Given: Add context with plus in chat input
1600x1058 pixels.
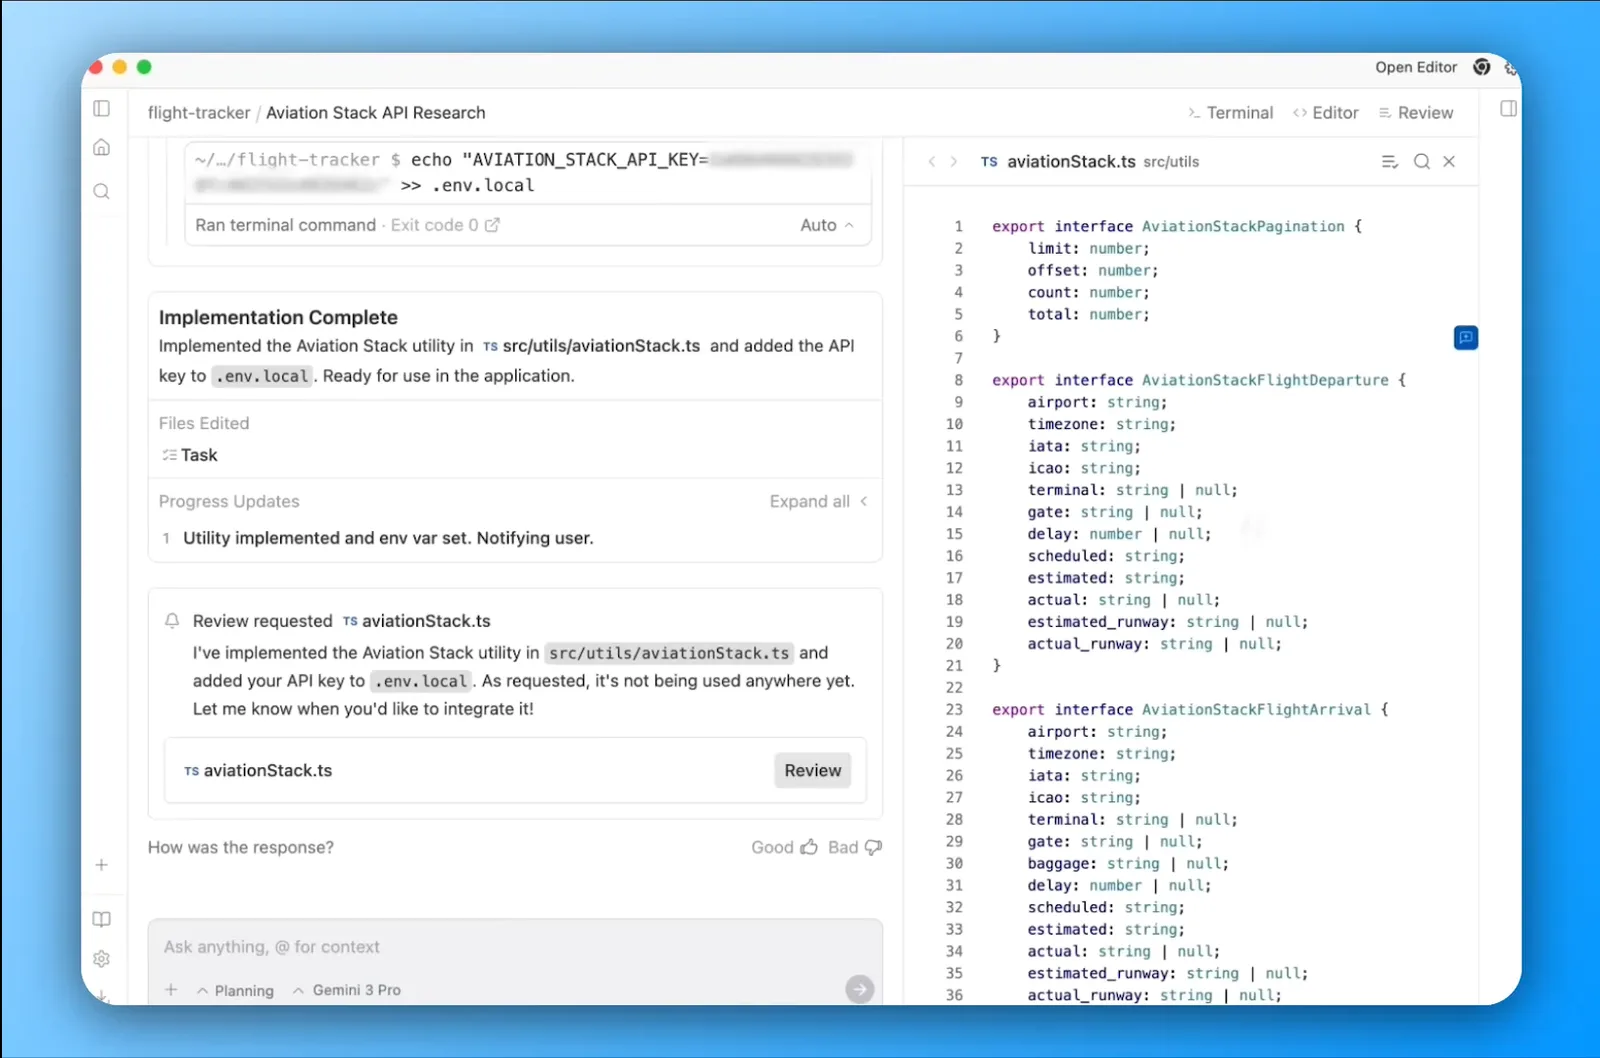Looking at the screenshot, I should point(171,990).
